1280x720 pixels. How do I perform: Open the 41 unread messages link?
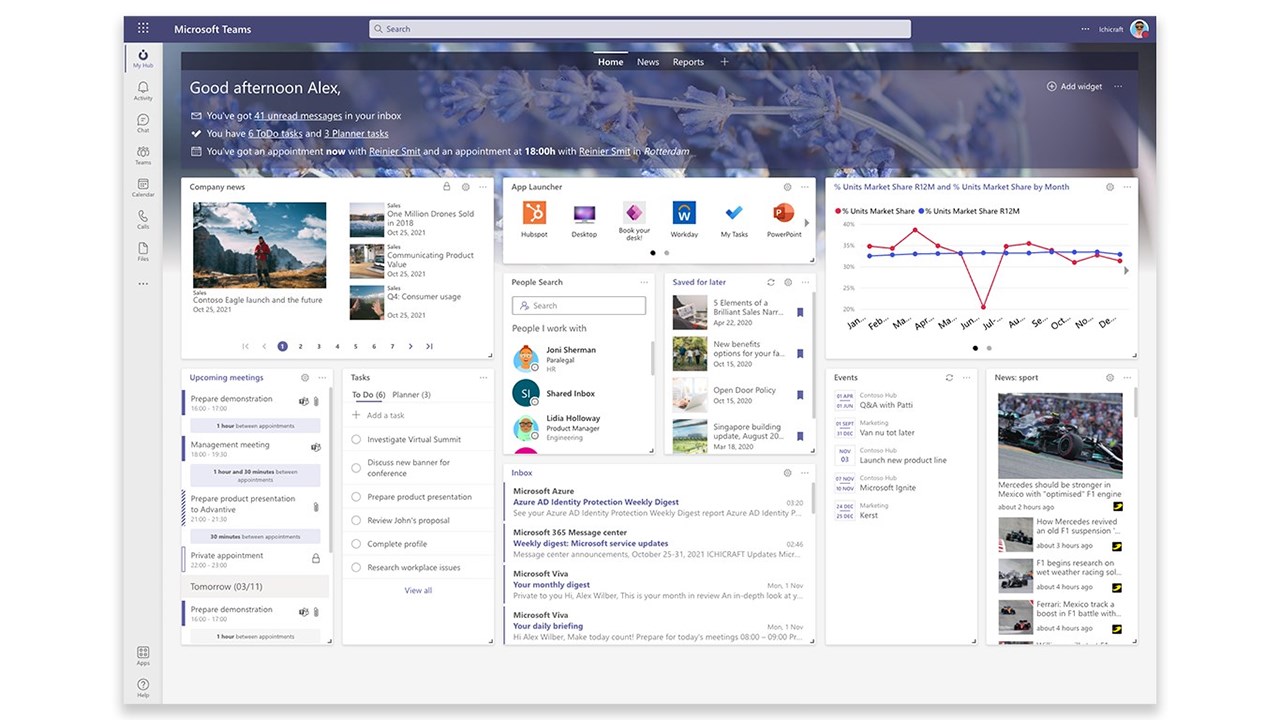tap(298, 116)
